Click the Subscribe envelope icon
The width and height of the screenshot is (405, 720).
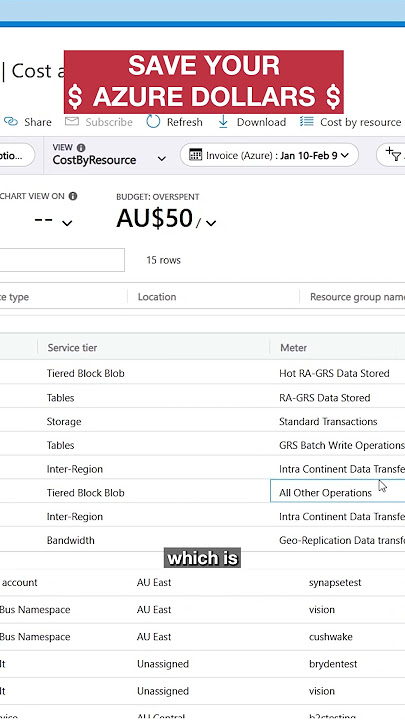[72, 122]
